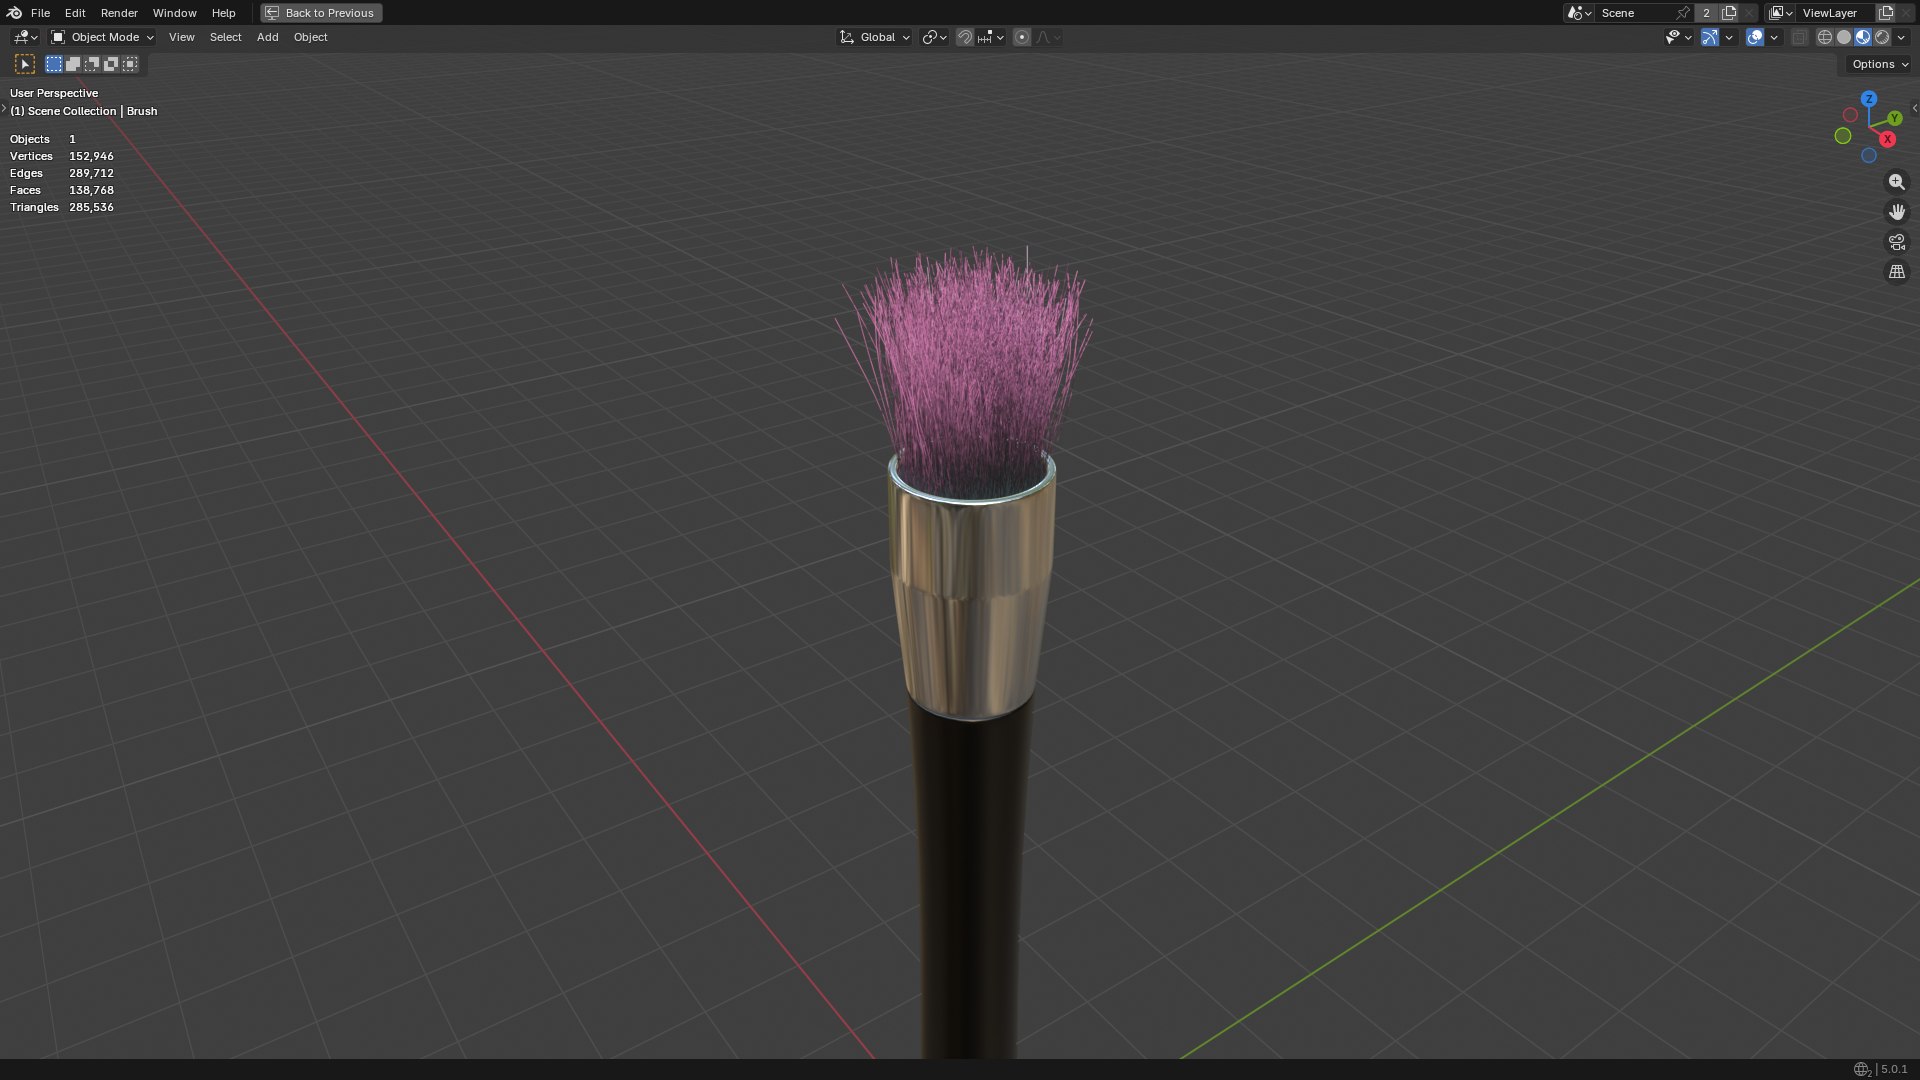Open the Options dropdown
Viewport: 1920px width, 1080px height.
click(1879, 64)
